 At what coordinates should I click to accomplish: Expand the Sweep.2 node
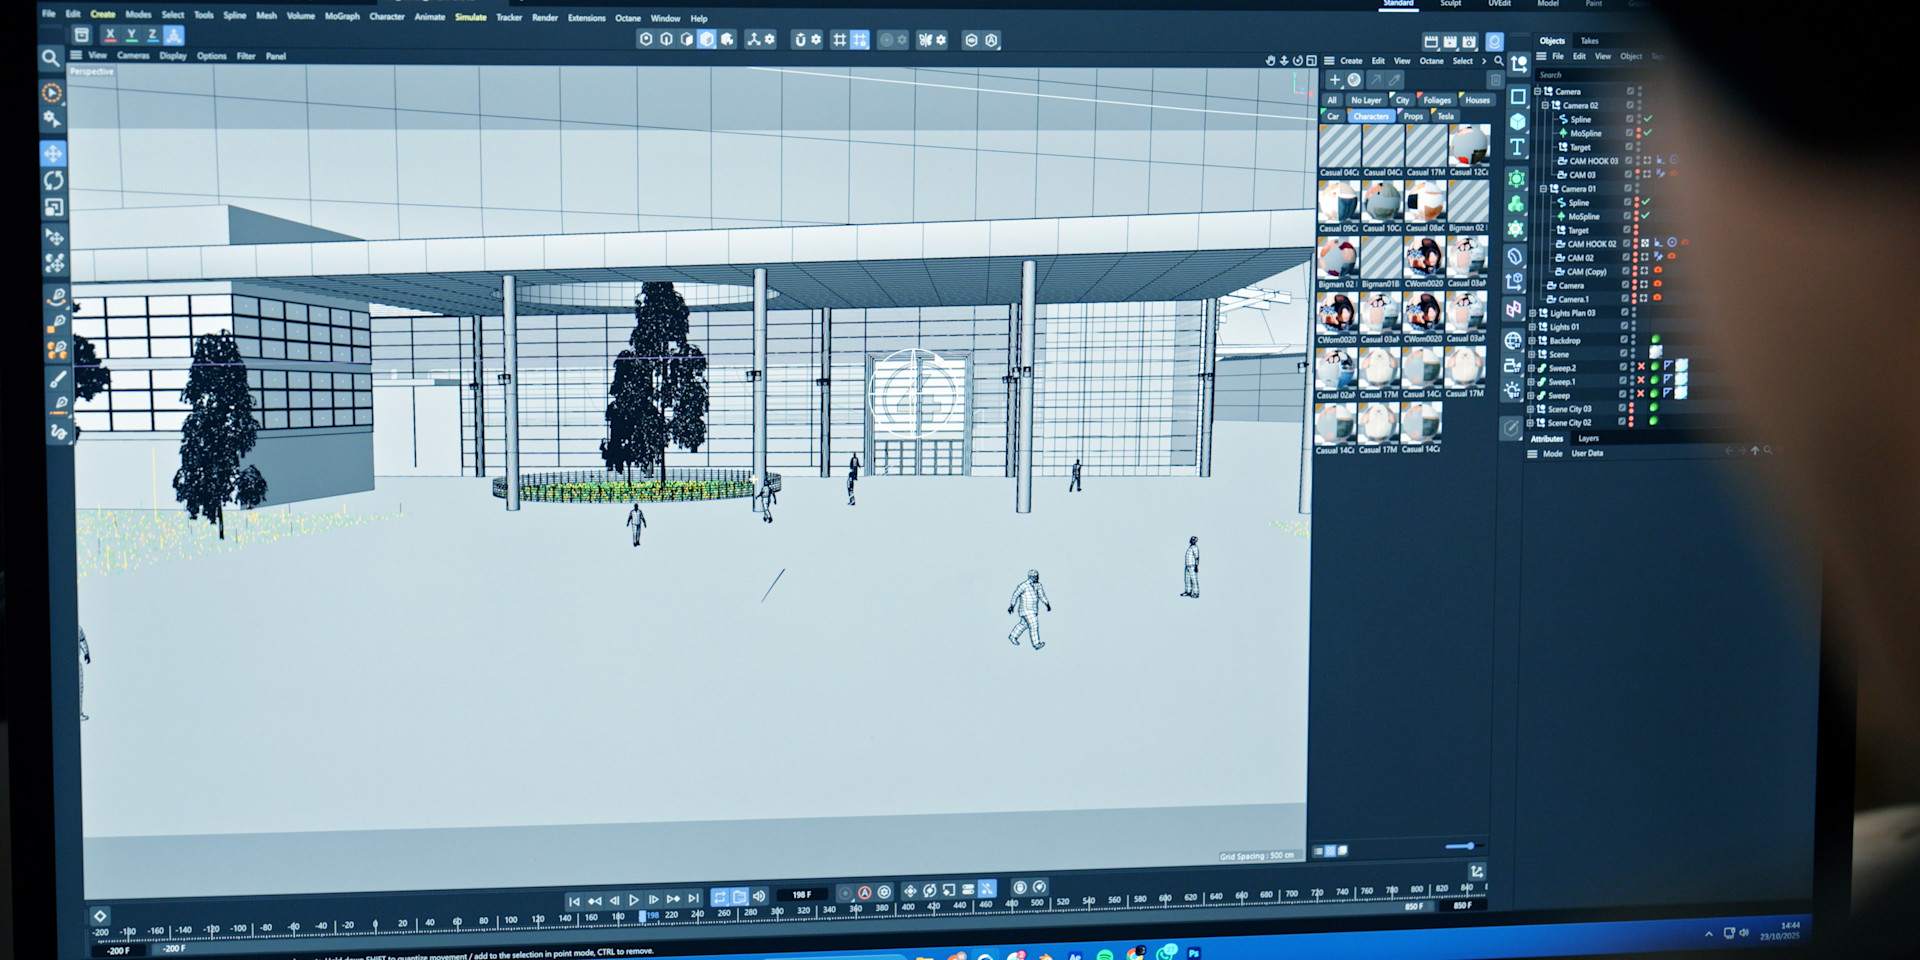(x=1531, y=368)
